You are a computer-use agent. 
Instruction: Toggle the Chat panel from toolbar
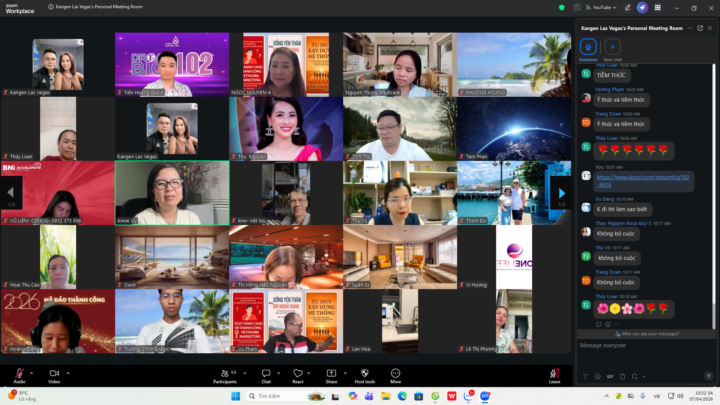pos(266,376)
